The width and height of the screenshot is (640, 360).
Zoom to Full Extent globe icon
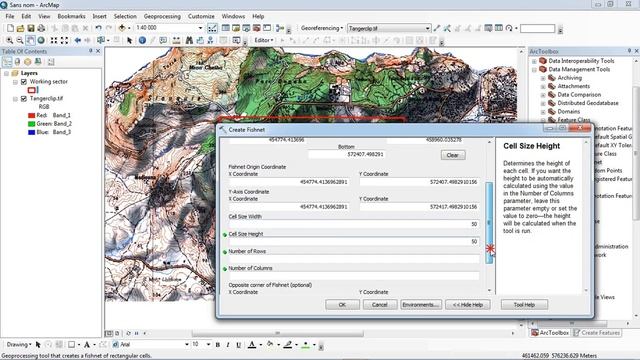point(41,40)
